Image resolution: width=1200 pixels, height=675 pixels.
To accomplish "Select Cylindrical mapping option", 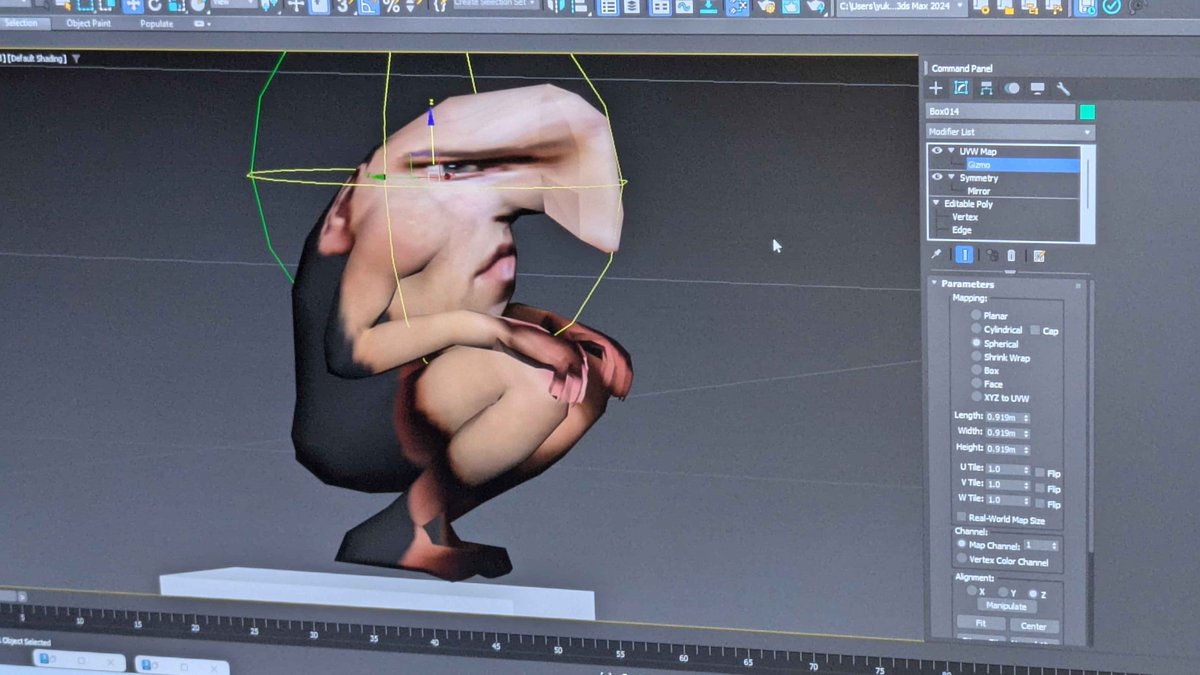I will coord(976,329).
